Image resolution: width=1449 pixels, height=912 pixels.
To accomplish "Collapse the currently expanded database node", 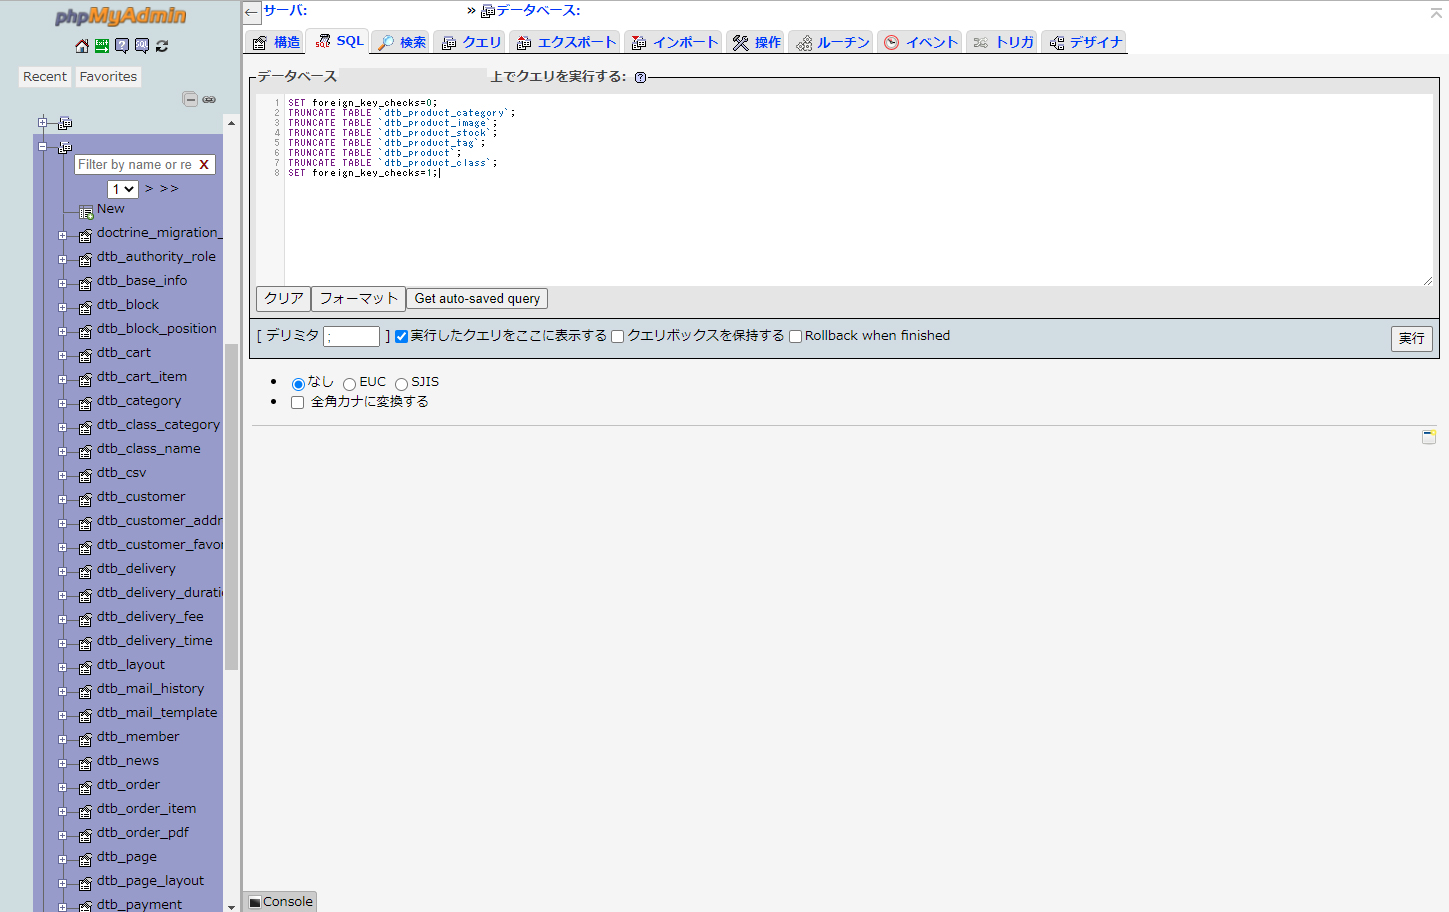I will click(42, 147).
